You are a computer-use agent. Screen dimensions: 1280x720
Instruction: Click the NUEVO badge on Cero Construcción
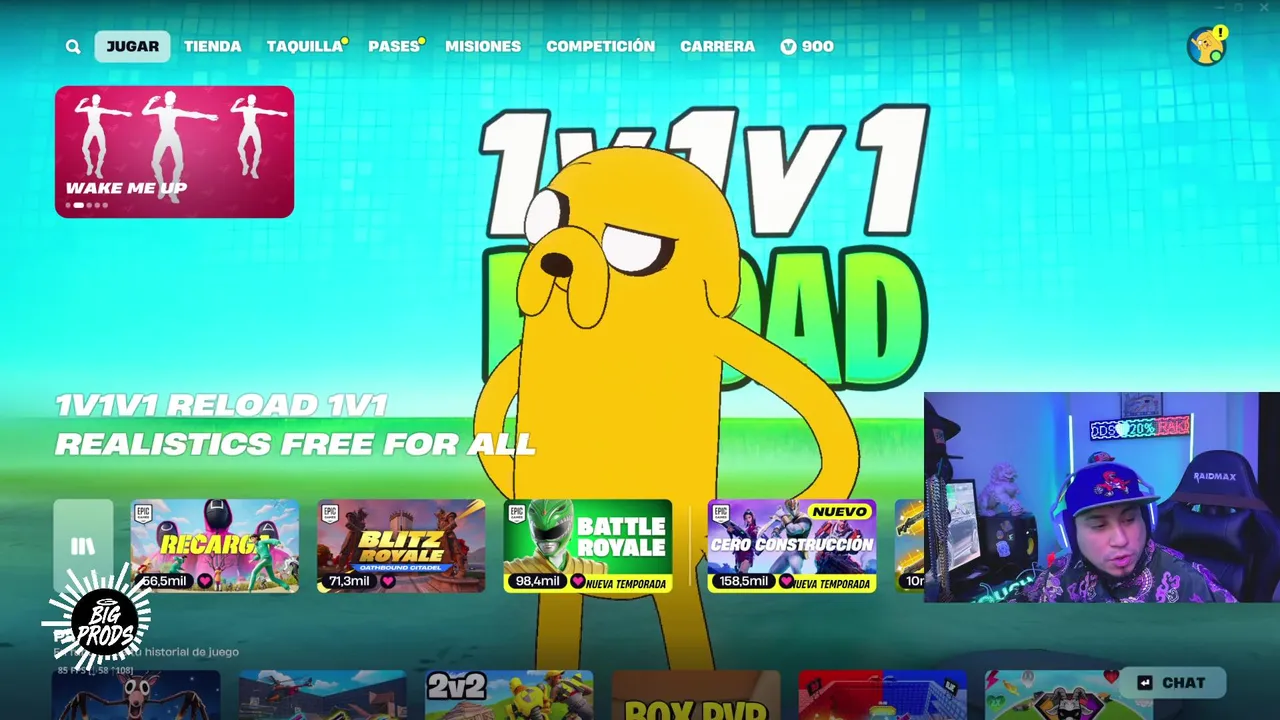[841, 512]
